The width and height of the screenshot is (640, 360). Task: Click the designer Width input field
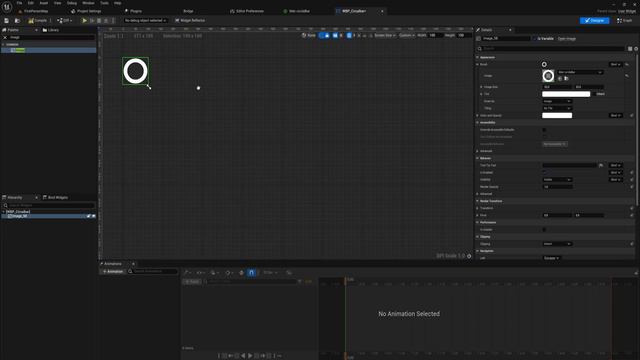click(x=435, y=36)
